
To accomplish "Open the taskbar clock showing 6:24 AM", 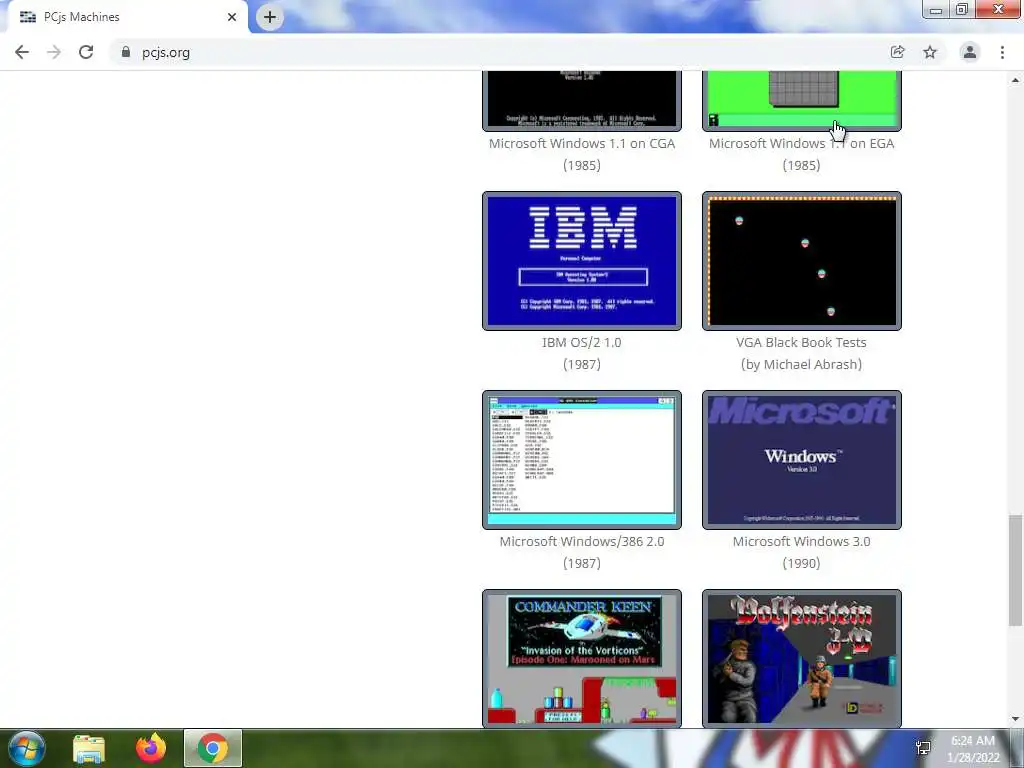I will pos(973,749).
